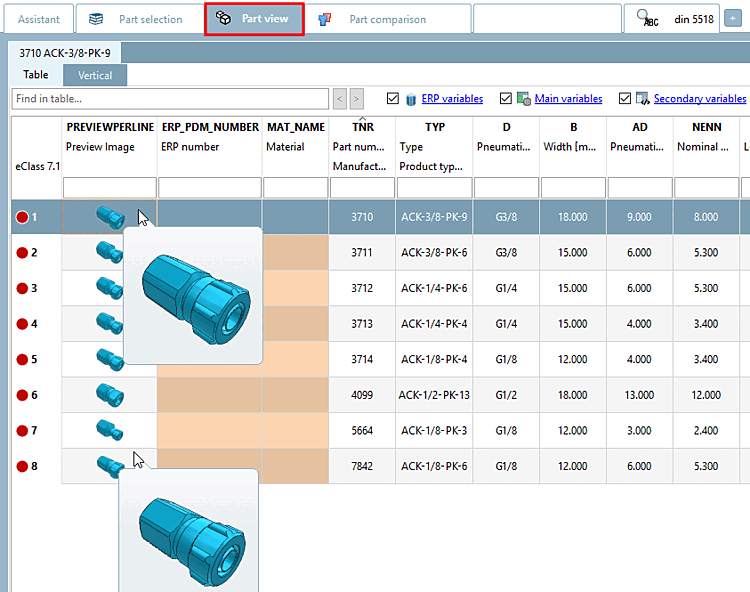Open the Part comparison tab
Viewport: 750px width, 592px height.
(x=387, y=19)
